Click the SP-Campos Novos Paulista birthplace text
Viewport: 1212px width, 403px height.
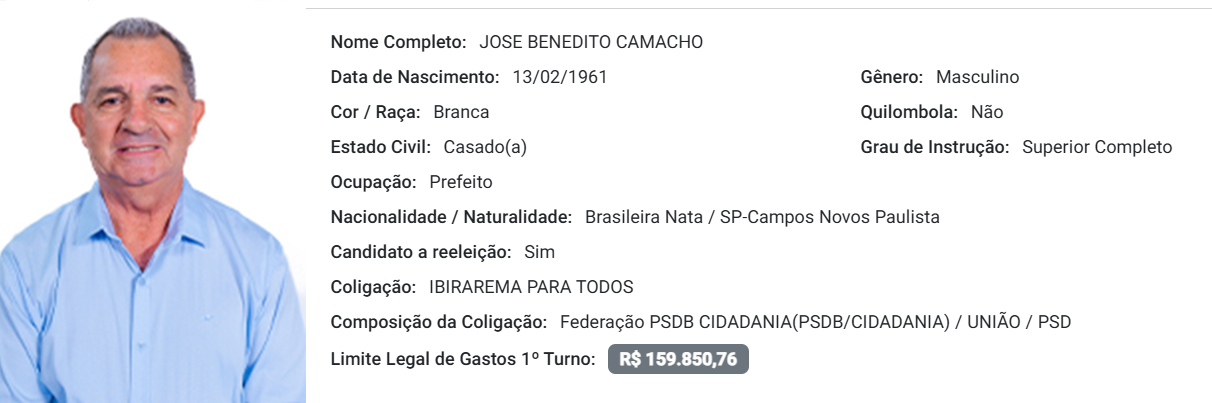(x=830, y=217)
